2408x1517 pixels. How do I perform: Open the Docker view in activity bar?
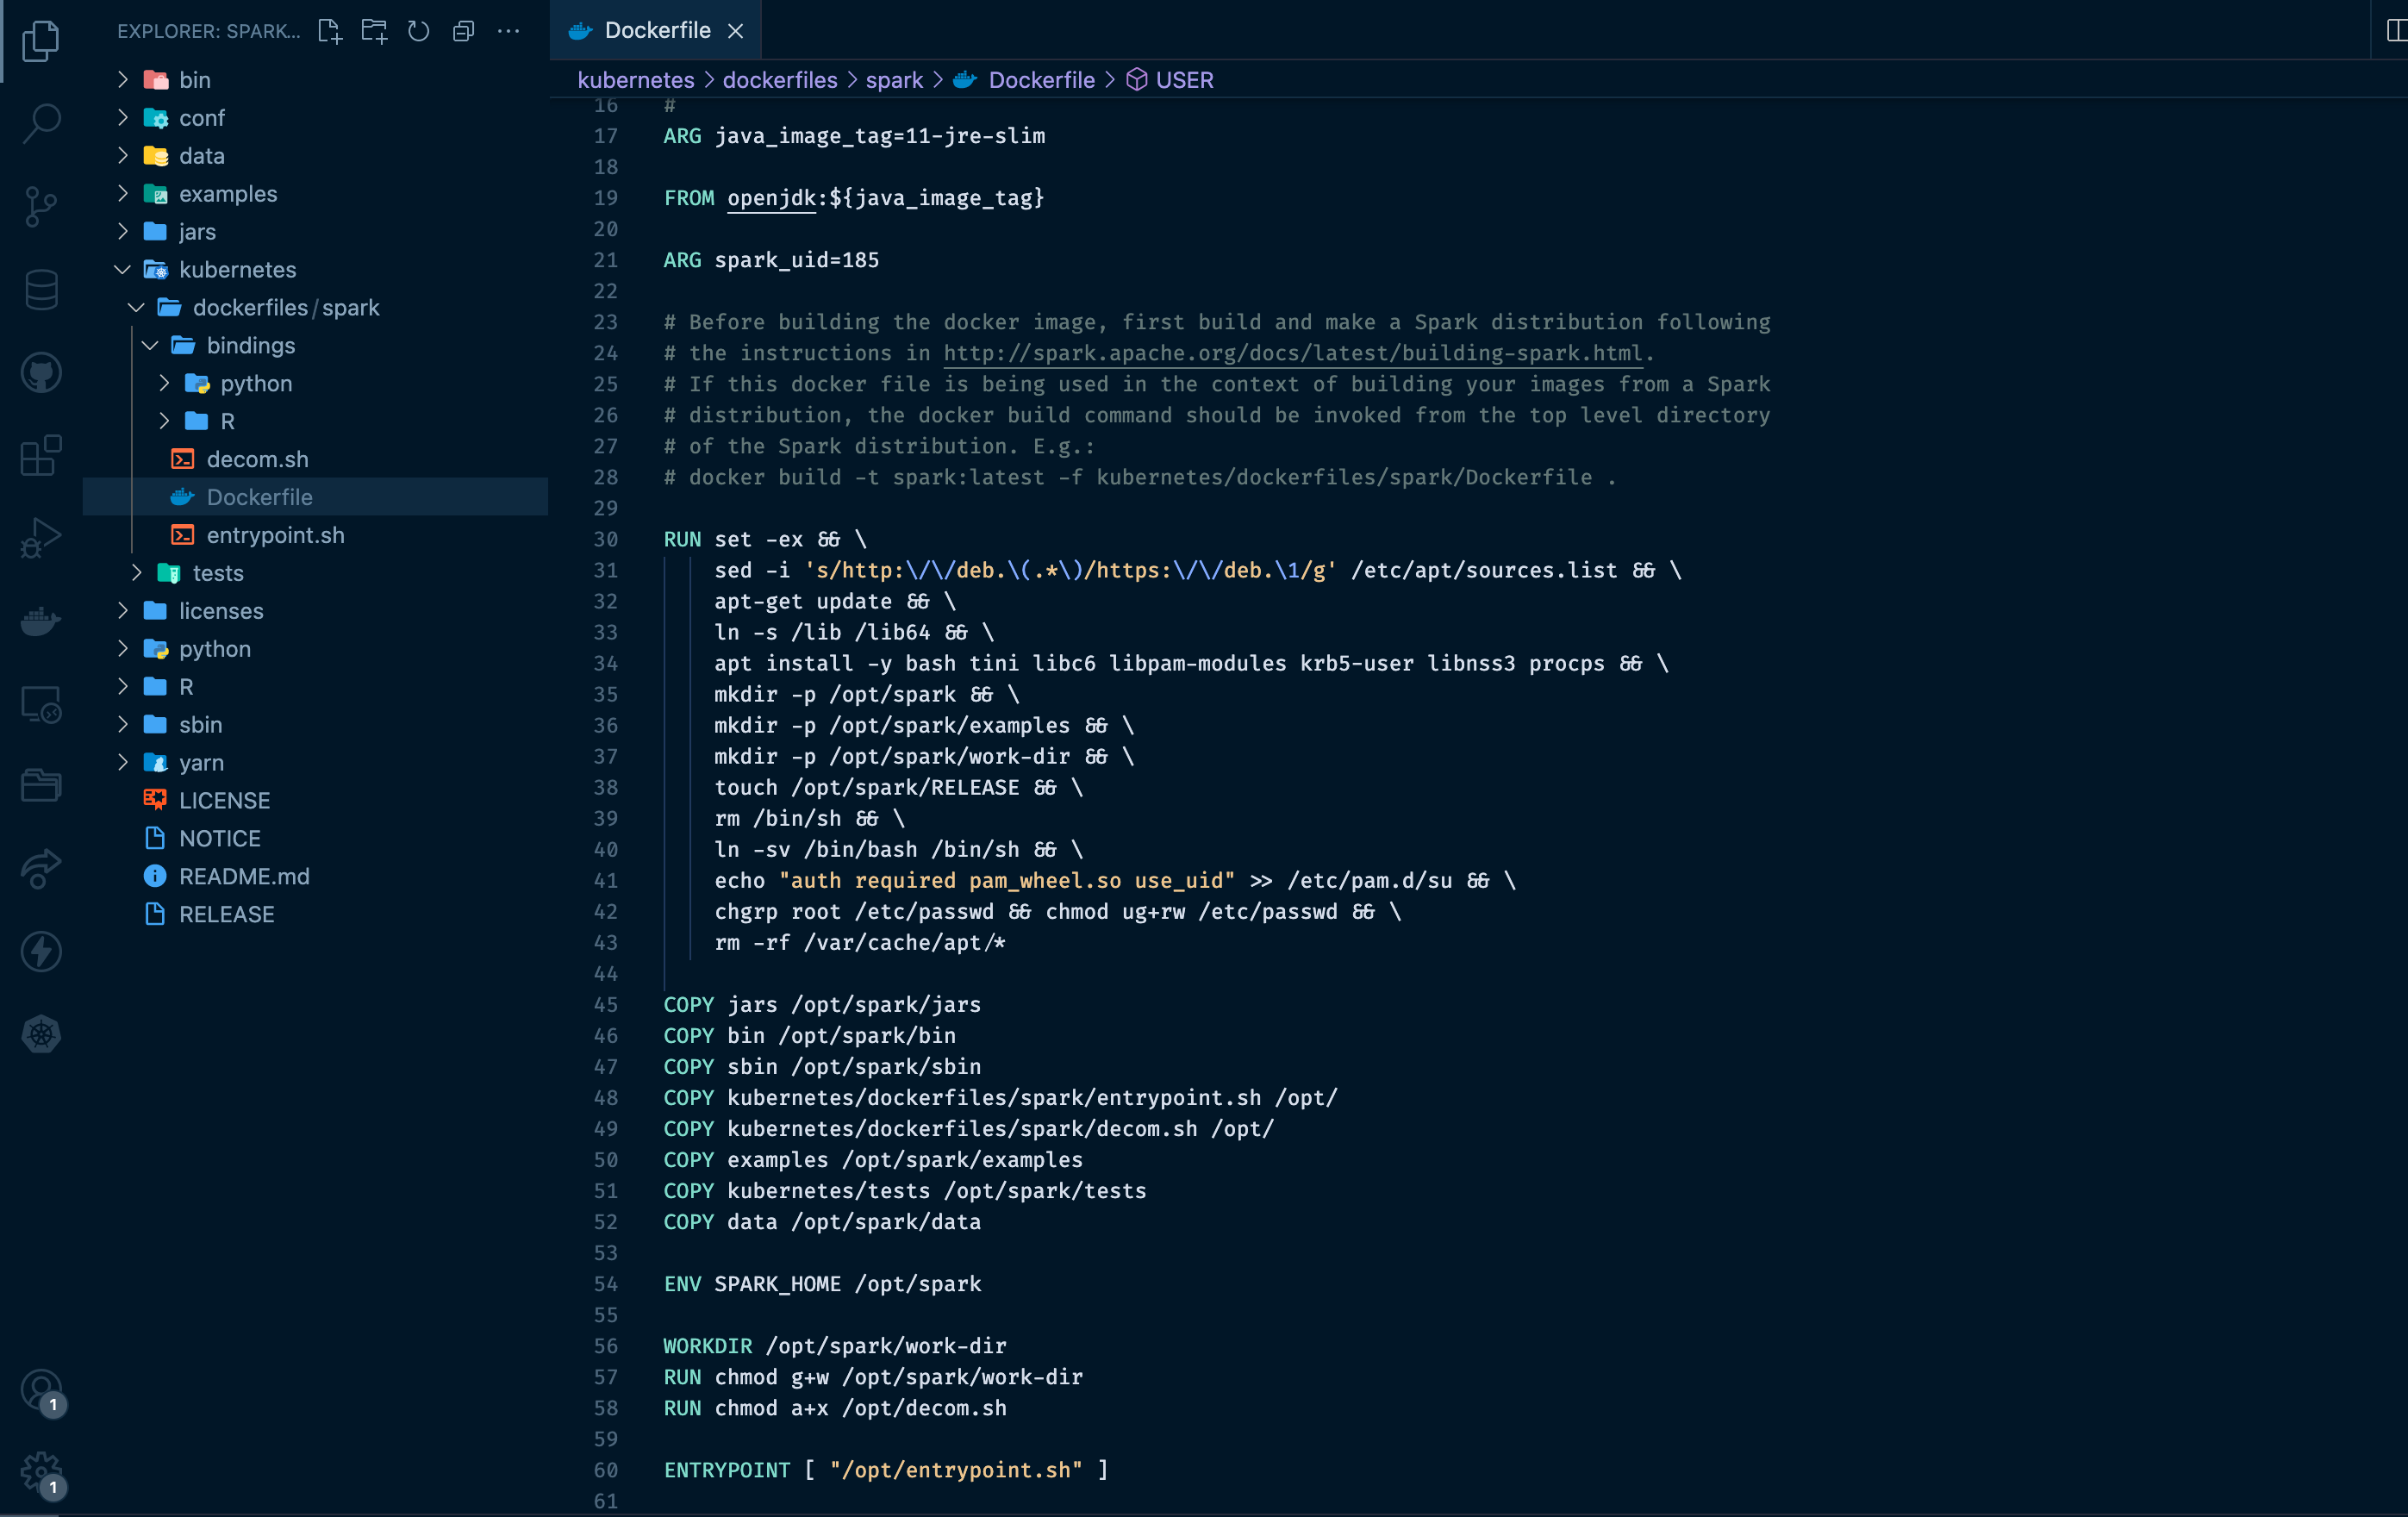(x=41, y=620)
